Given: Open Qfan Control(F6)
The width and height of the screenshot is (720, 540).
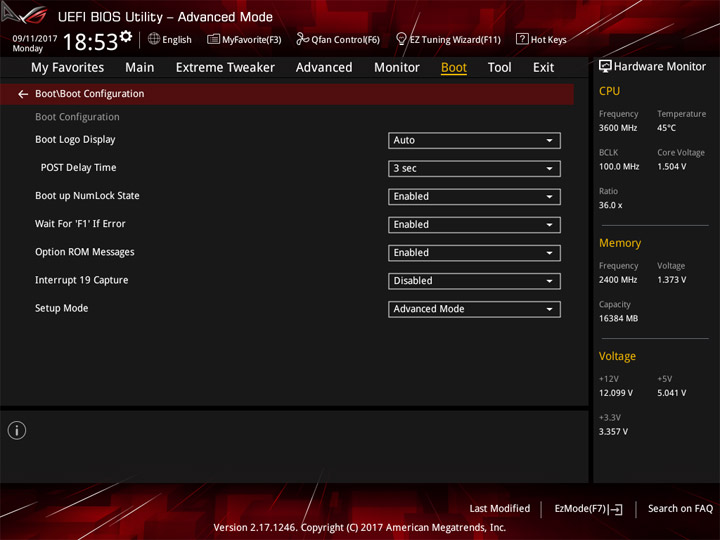Looking at the screenshot, I should [x=338, y=39].
